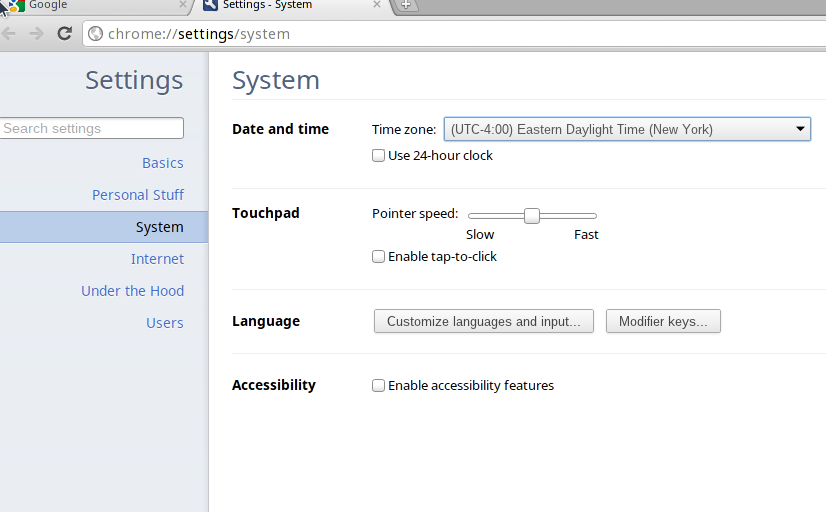
Task: Open Modifier keys settings button
Action: (663, 321)
